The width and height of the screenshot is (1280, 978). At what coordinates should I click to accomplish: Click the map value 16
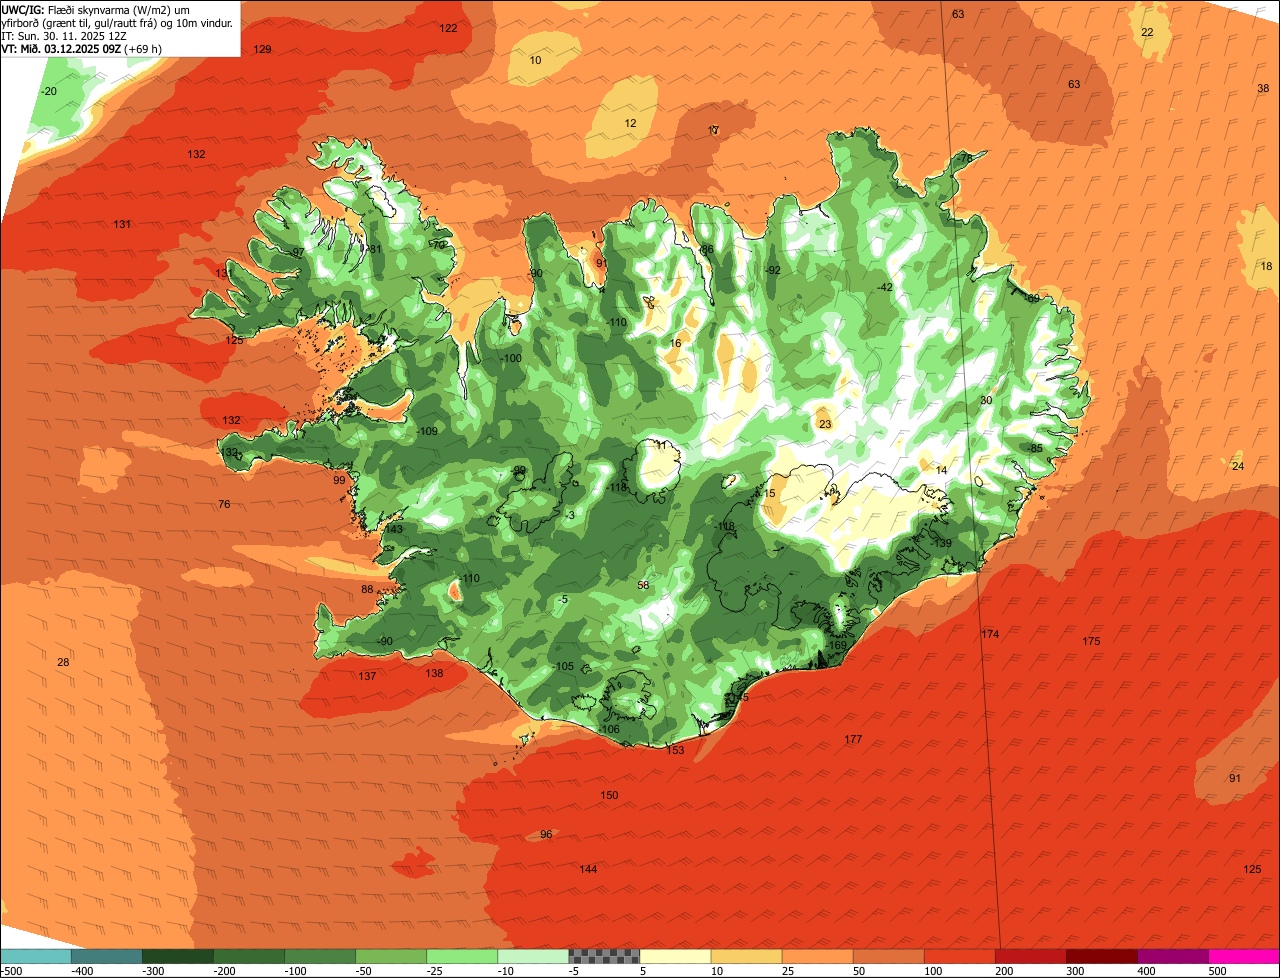676,343
